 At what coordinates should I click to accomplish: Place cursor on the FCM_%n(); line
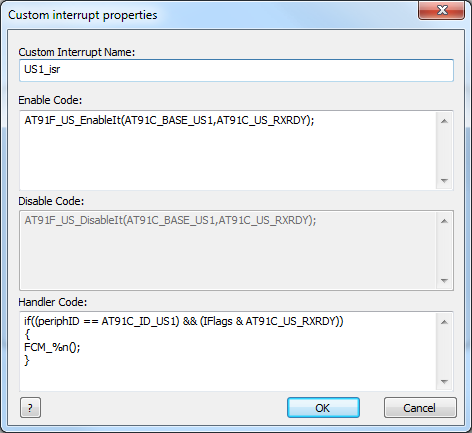52,347
